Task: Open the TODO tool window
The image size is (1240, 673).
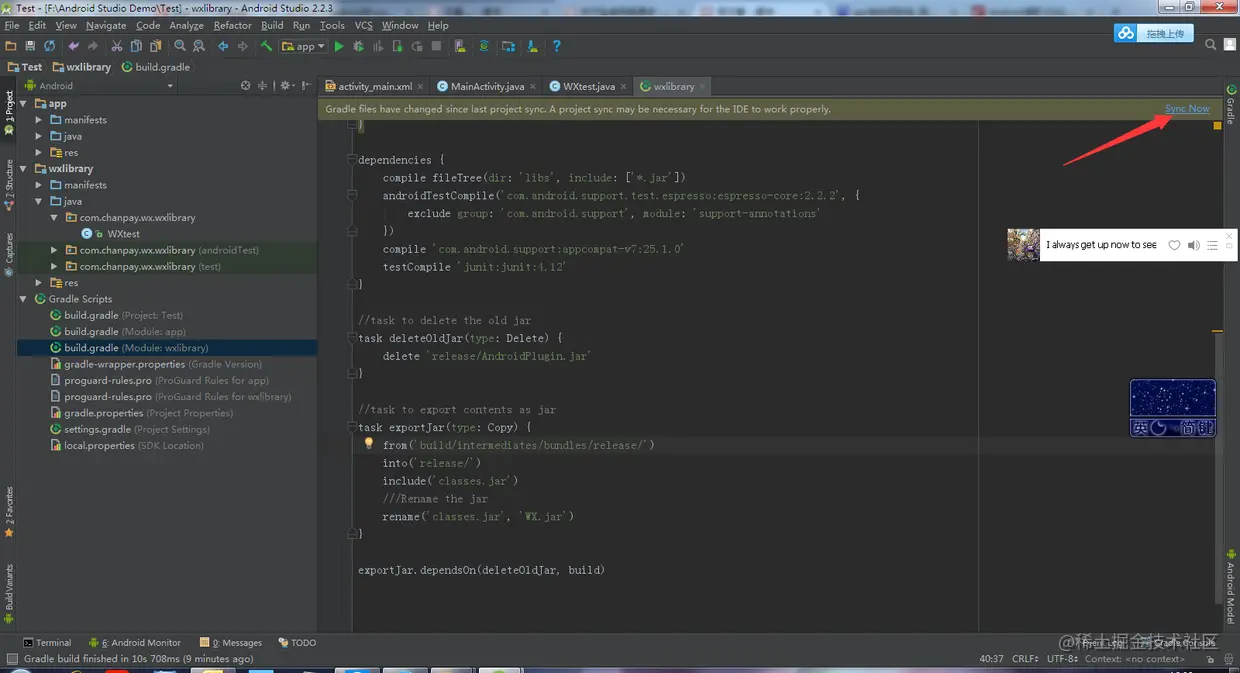Action: (297, 643)
